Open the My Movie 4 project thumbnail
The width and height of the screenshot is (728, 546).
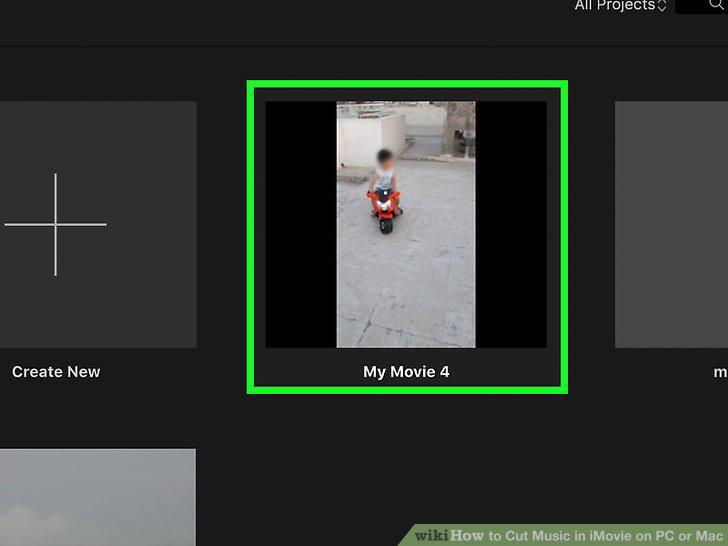(406, 224)
